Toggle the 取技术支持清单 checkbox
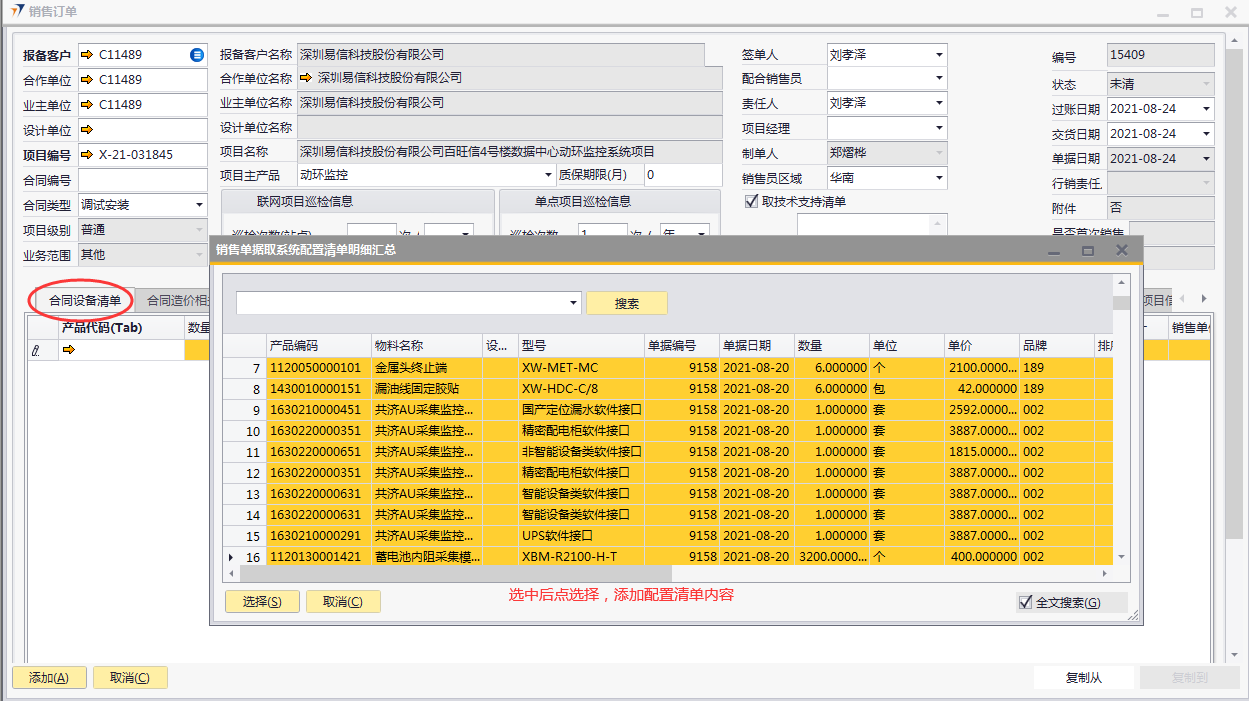 point(752,201)
